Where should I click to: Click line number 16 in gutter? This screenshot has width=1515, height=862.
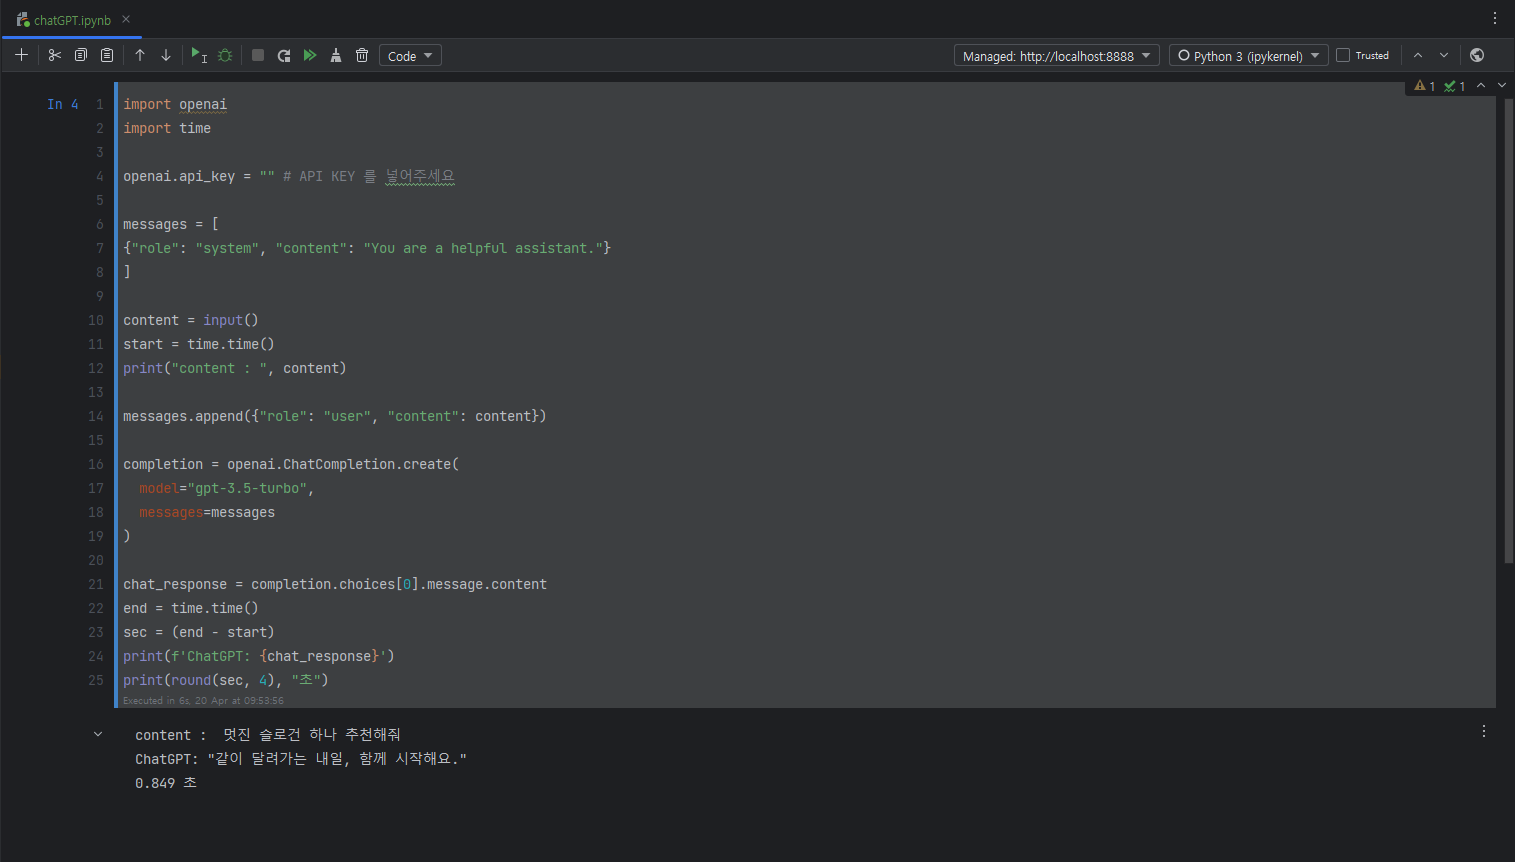(96, 464)
